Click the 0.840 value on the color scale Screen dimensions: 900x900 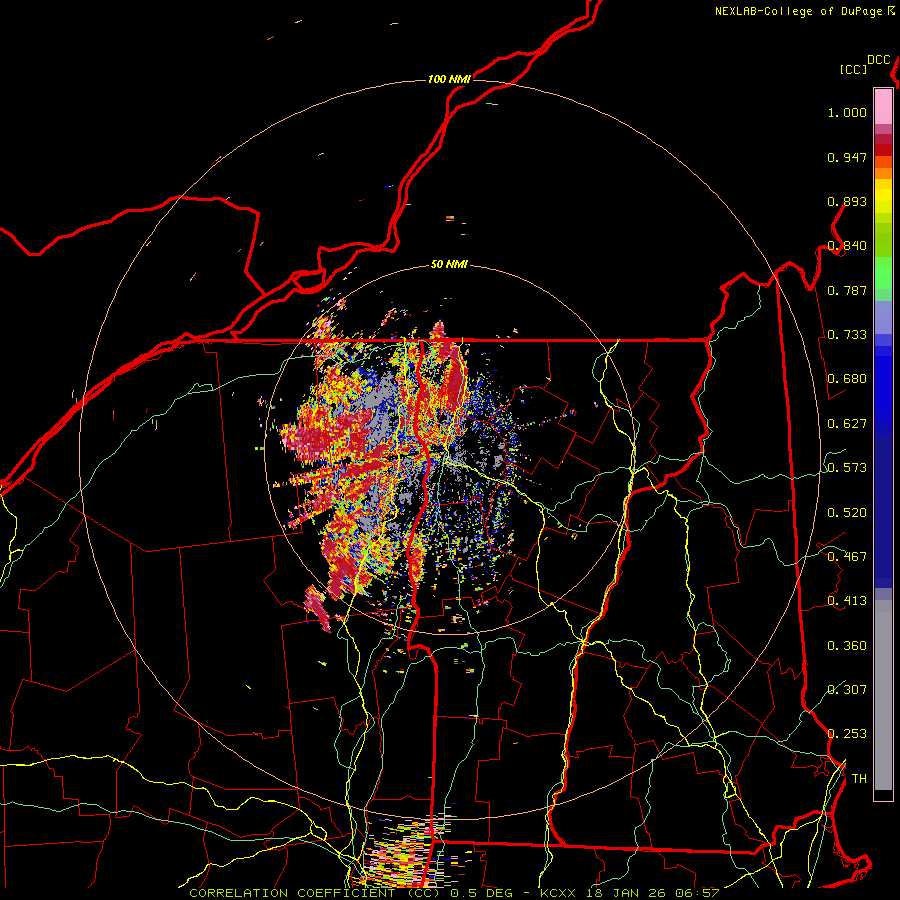click(847, 246)
